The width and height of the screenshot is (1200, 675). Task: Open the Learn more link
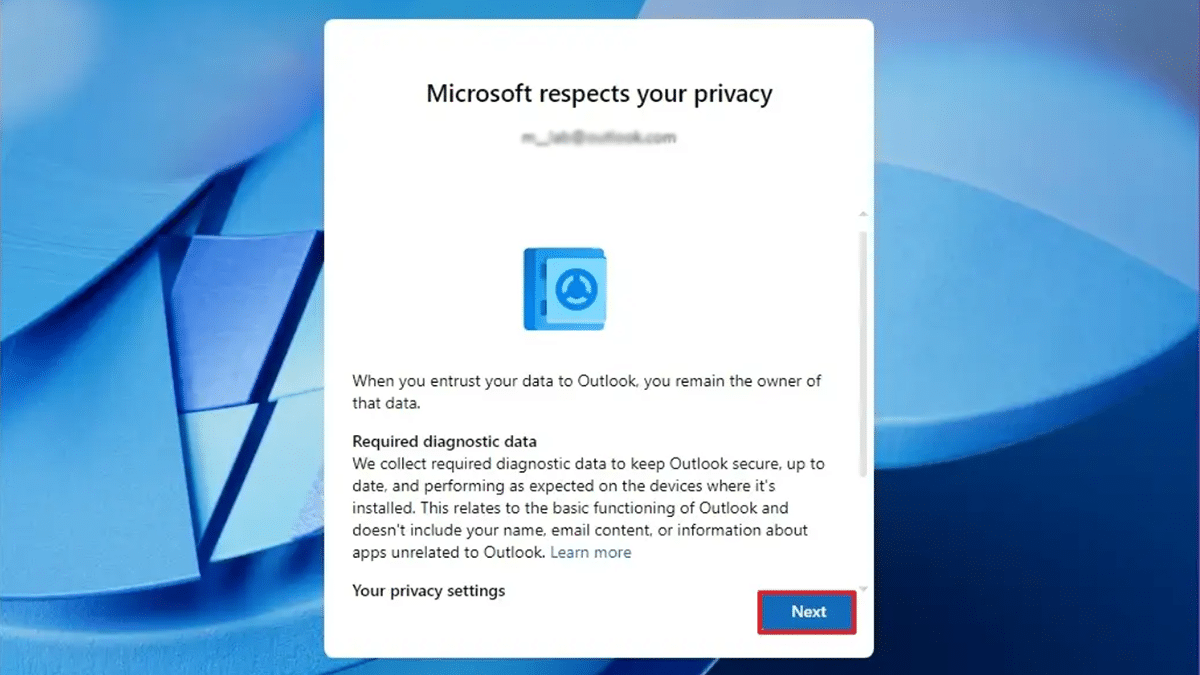[x=590, y=552]
